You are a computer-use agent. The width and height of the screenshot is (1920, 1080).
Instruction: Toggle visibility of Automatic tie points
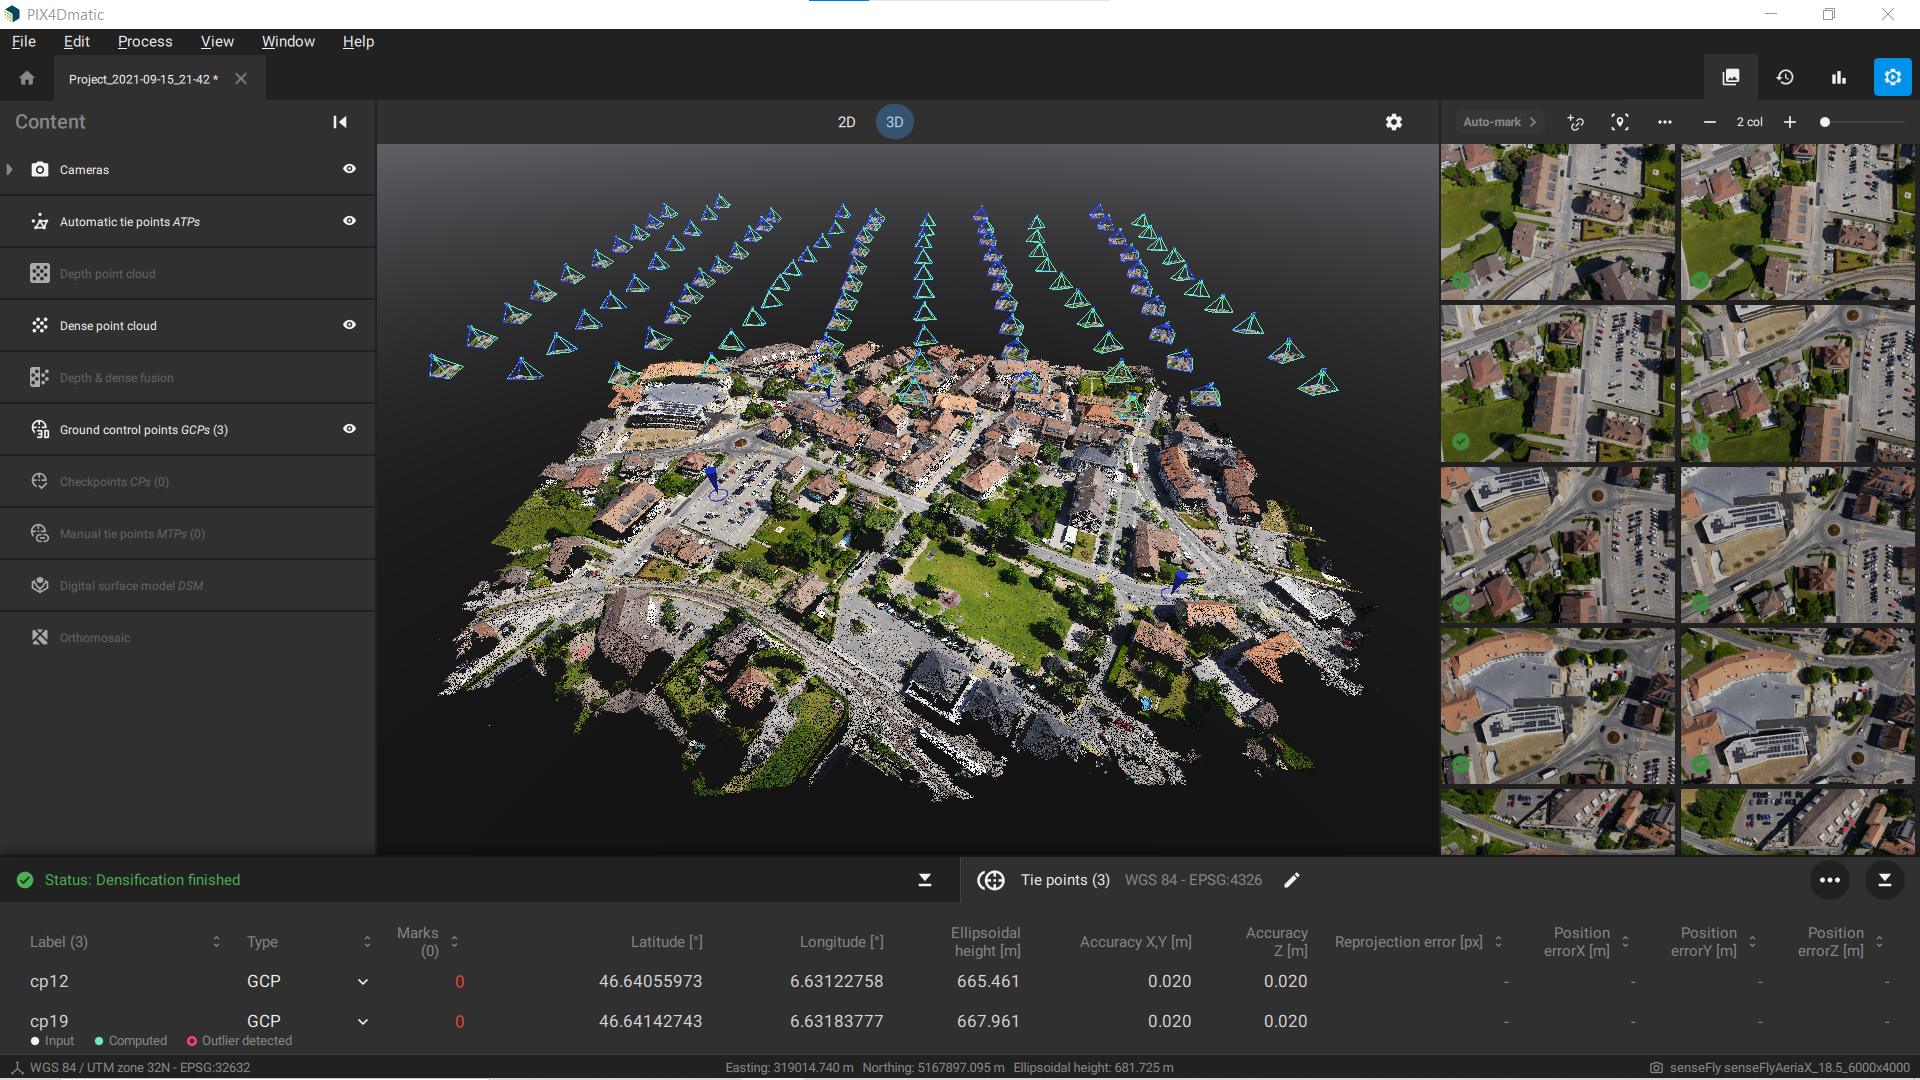pyautogui.click(x=349, y=221)
